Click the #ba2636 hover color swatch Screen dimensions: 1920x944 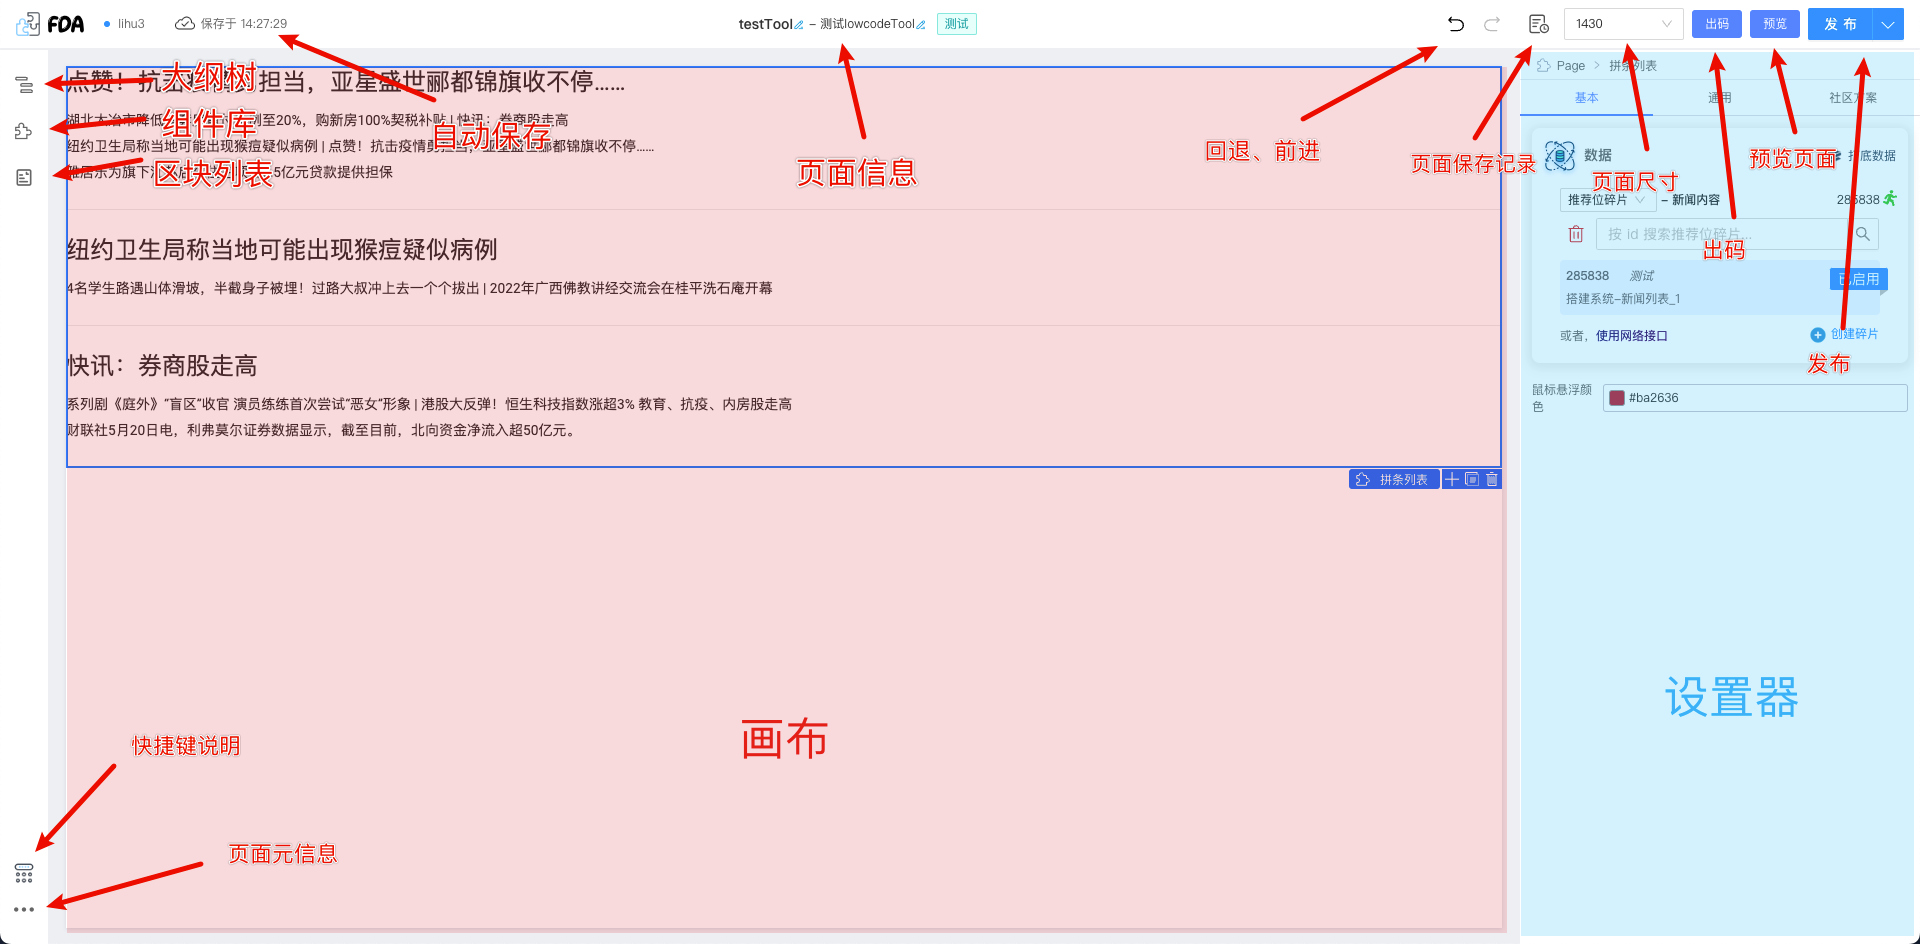(1616, 398)
